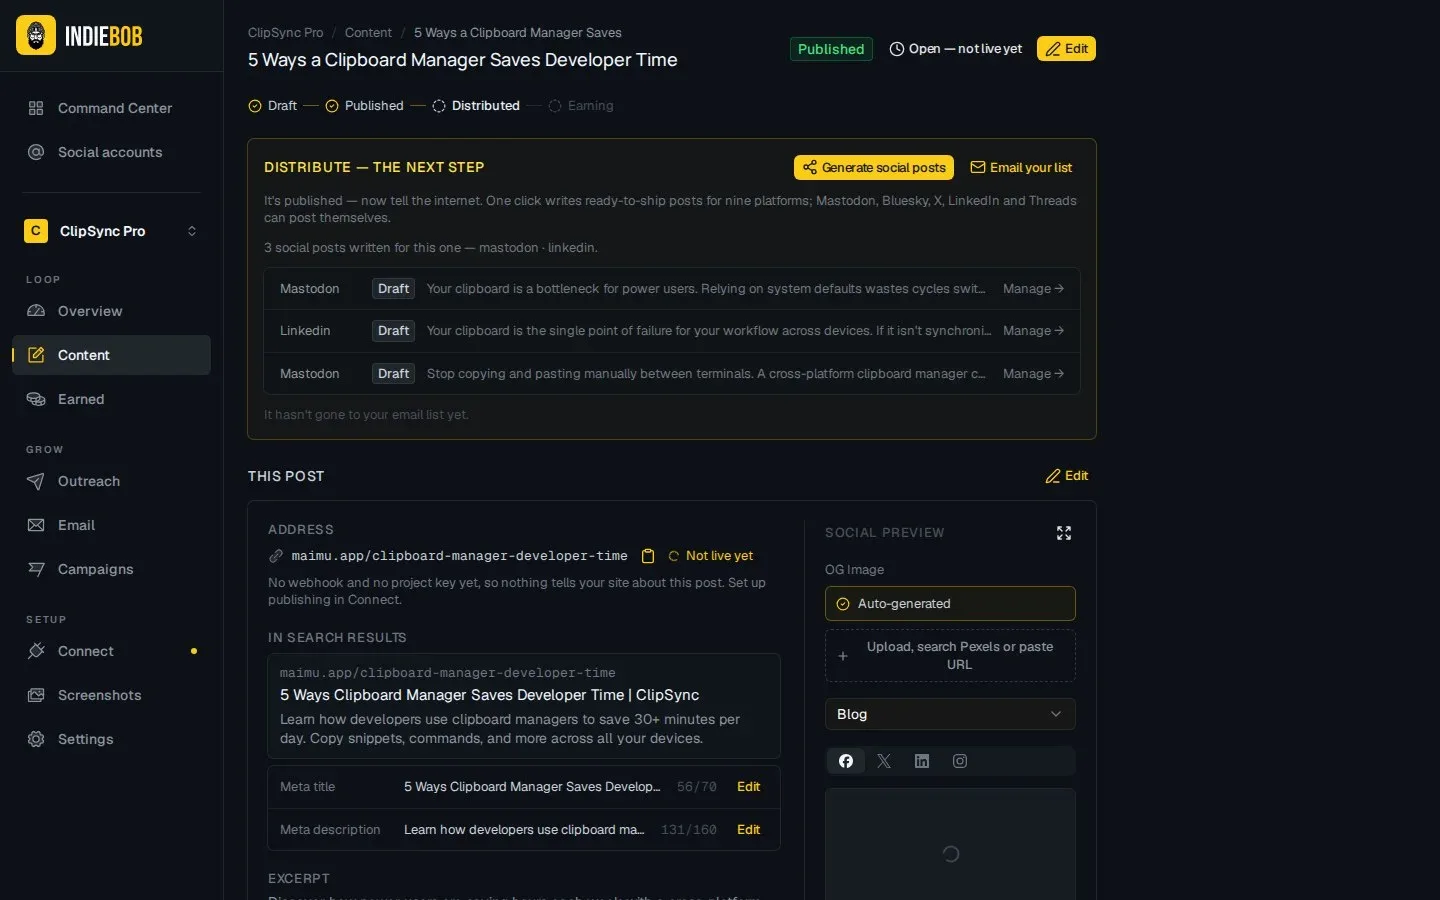Click the link icon beside the post address
Viewport: 1440px width, 900px height.
pos(276,556)
